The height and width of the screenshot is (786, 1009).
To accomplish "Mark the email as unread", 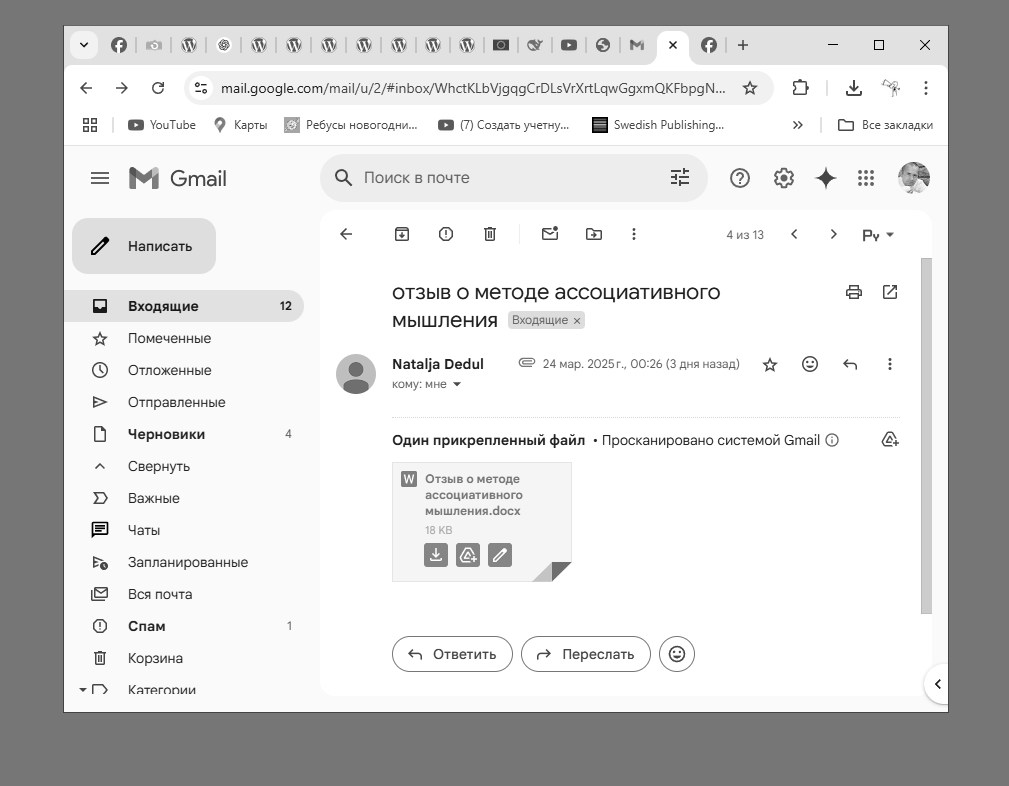I will tap(550, 234).
